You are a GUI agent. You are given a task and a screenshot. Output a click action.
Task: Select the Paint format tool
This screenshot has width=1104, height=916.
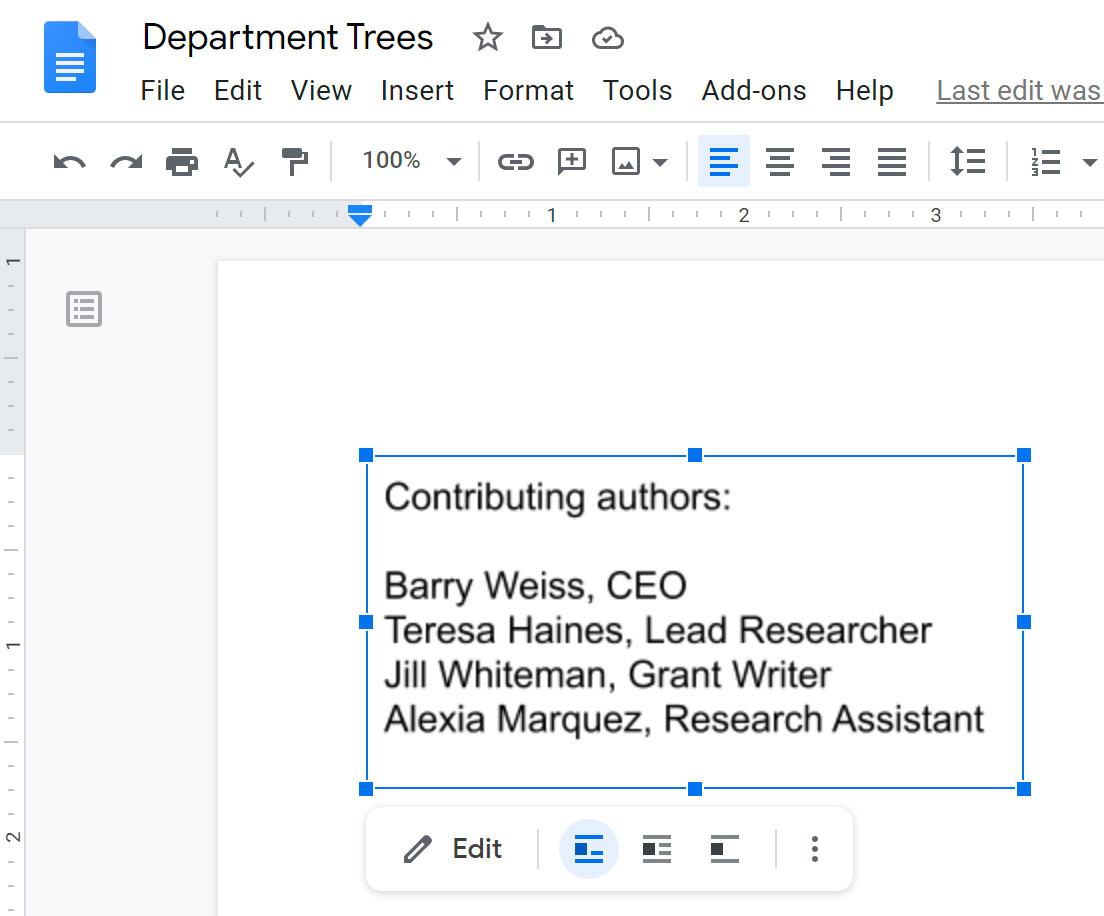295,161
